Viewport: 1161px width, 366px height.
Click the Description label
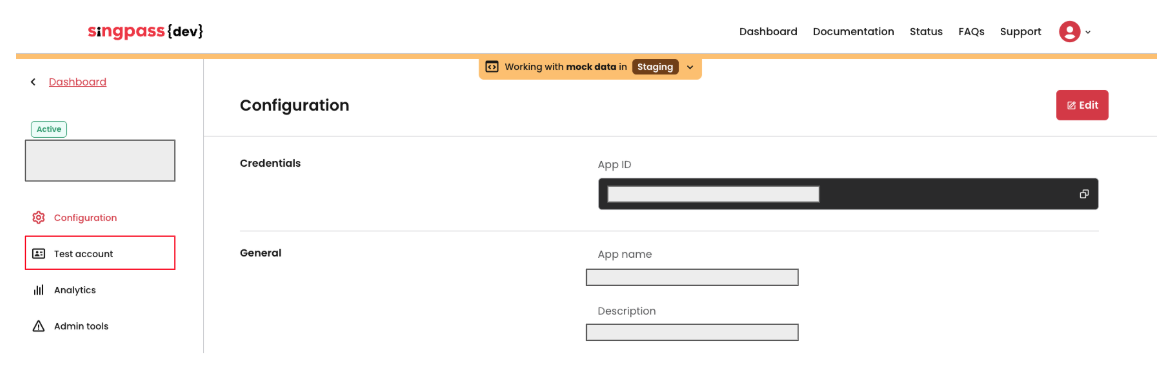(x=626, y=310)
